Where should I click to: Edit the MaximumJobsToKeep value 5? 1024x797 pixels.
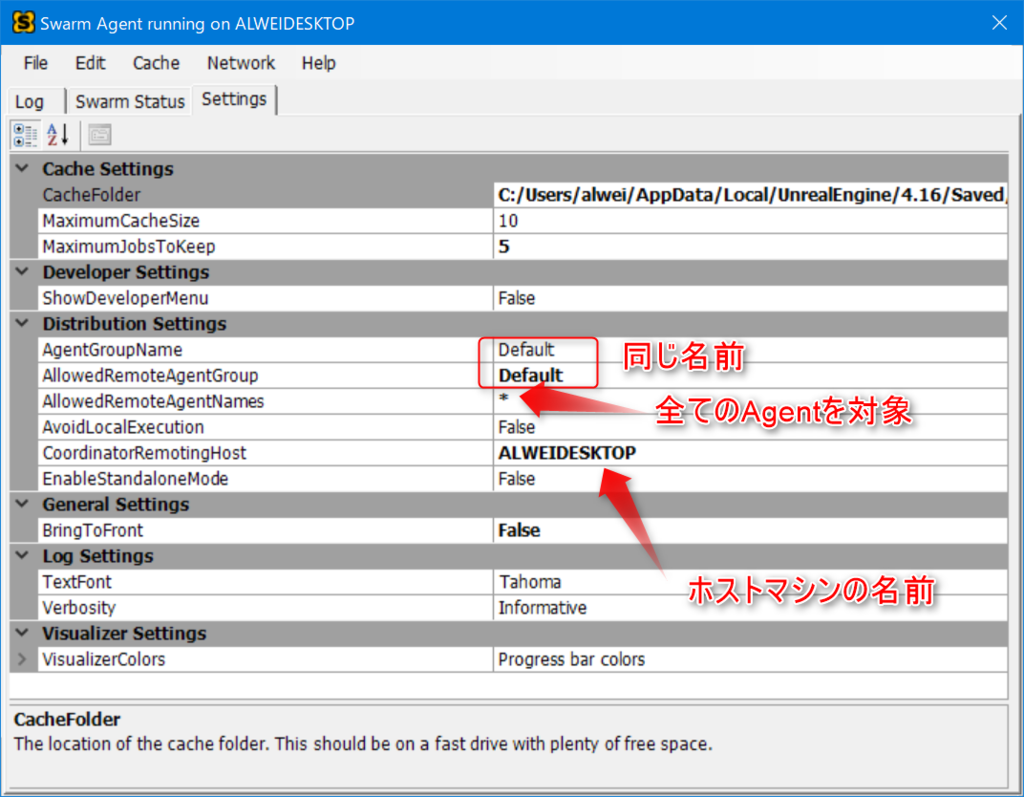tap(750, 246)
